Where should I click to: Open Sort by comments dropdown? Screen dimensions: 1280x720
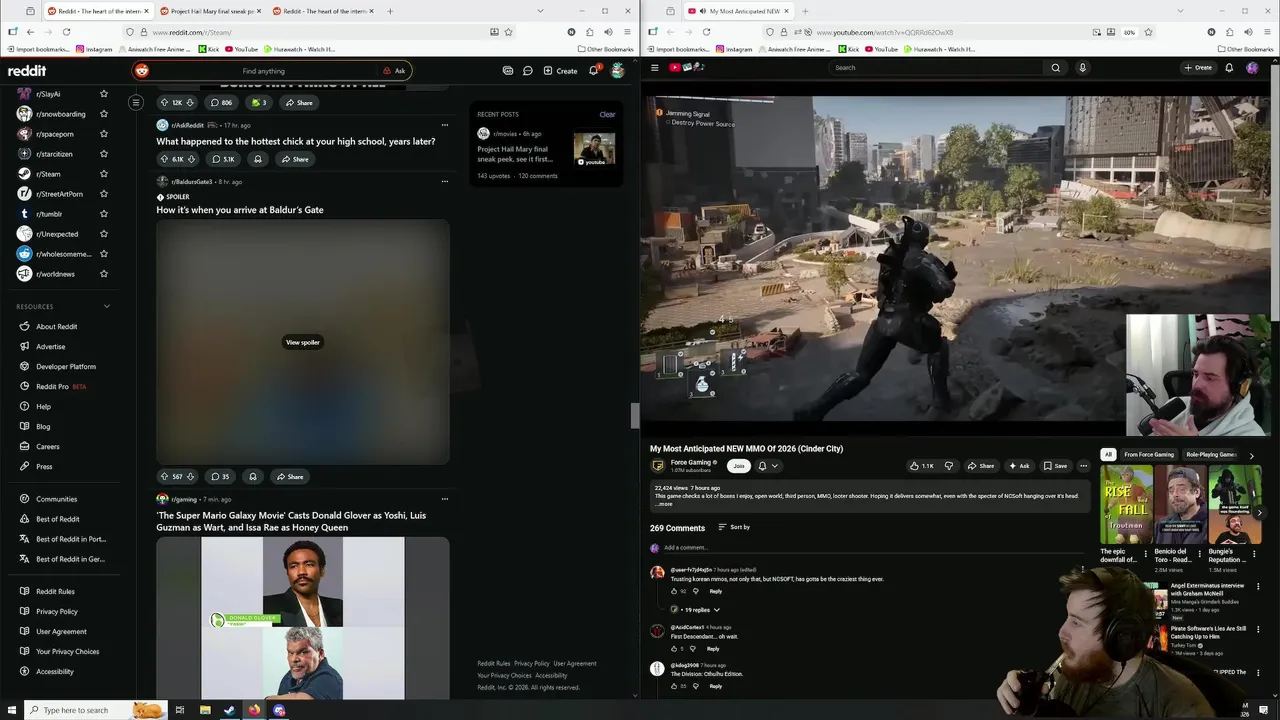[x=734, y=527]
